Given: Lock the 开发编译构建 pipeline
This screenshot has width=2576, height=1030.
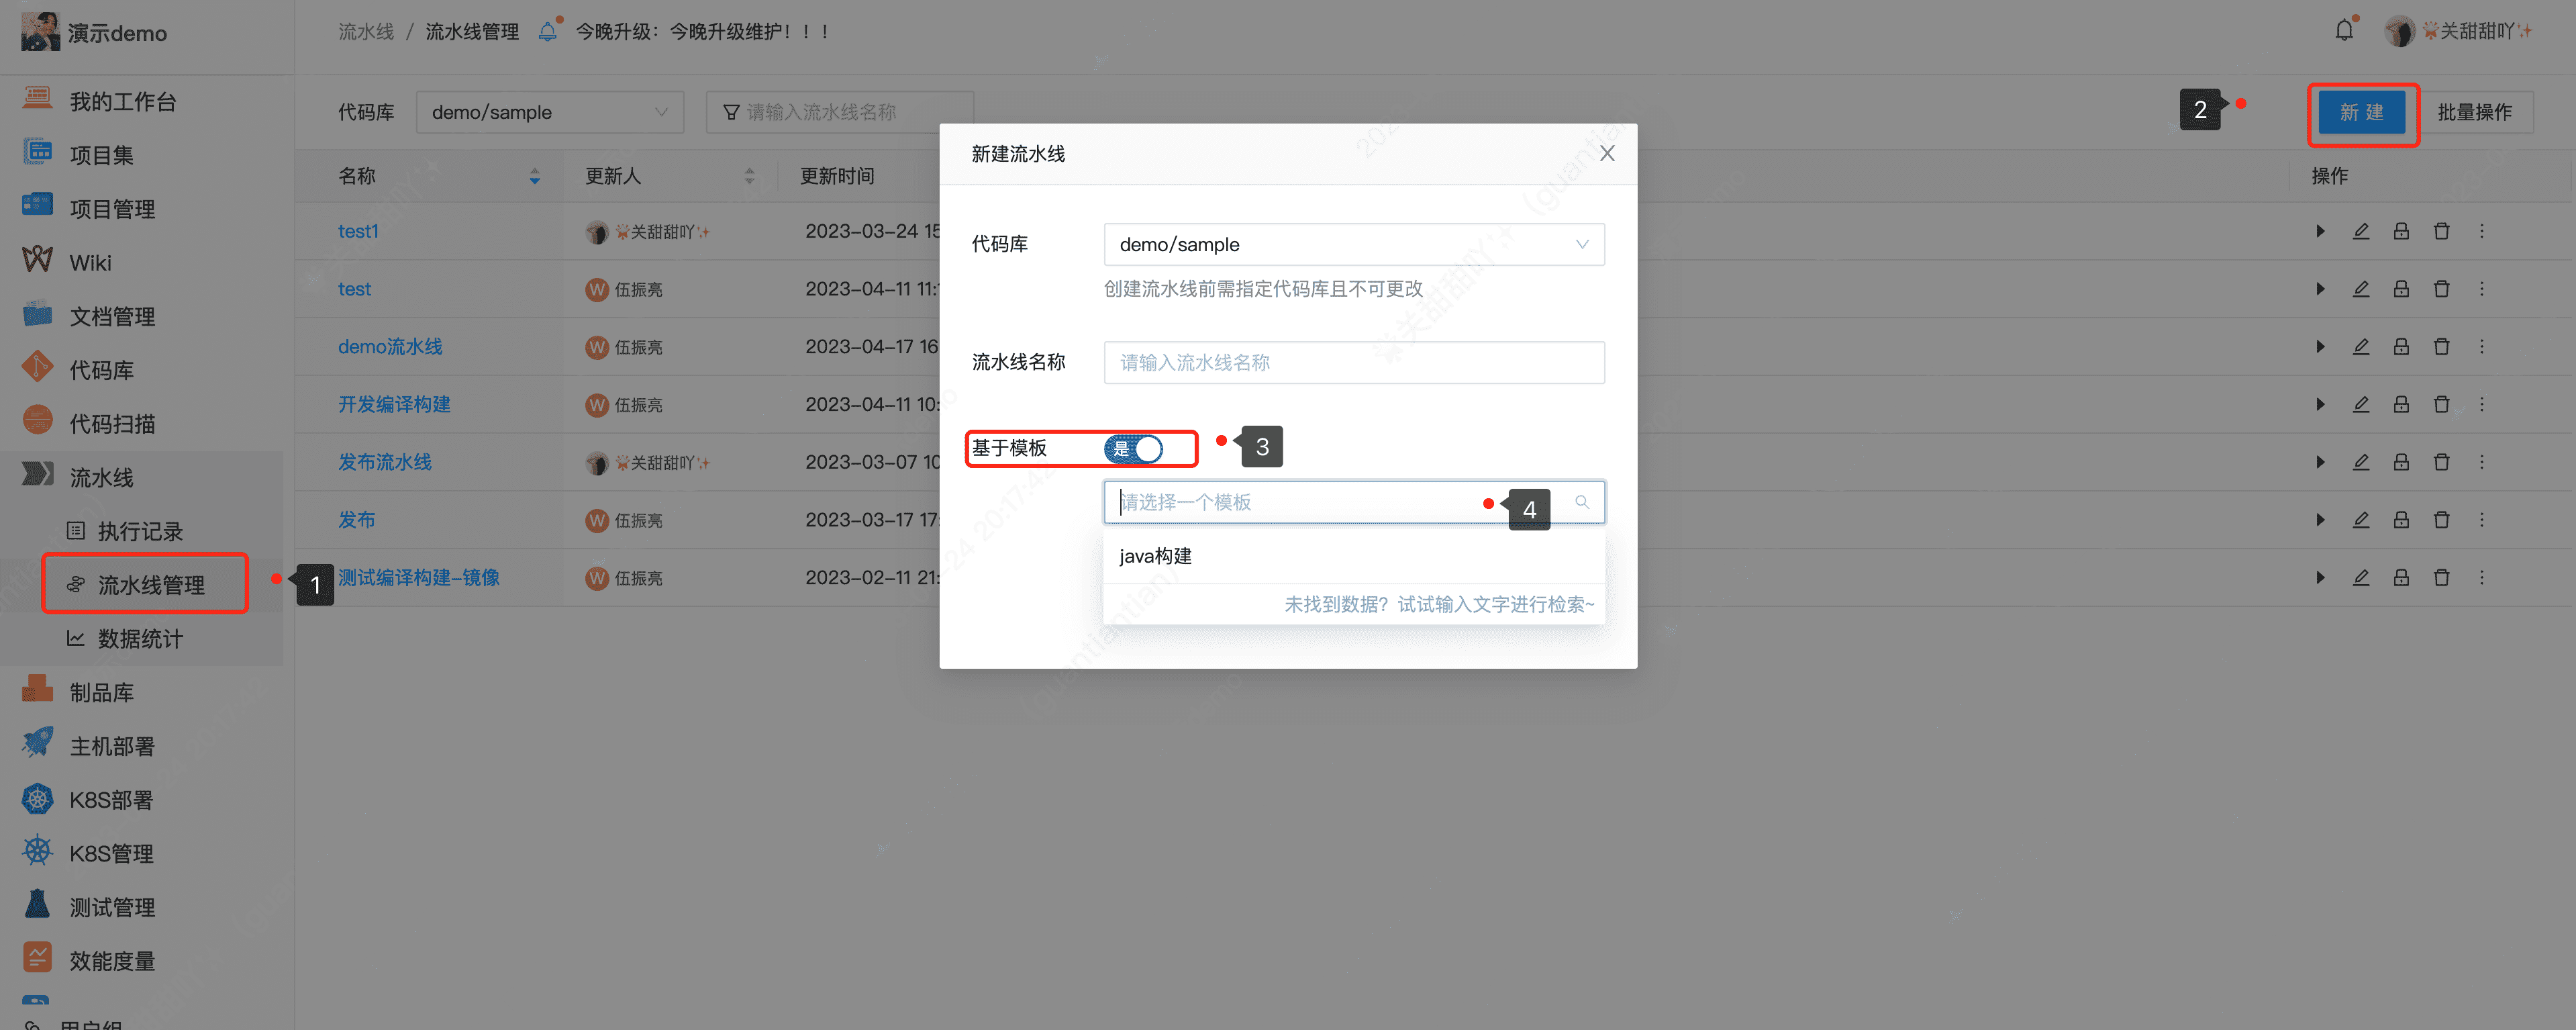Looking at the screenshot, I should (x=2402, y=404).
